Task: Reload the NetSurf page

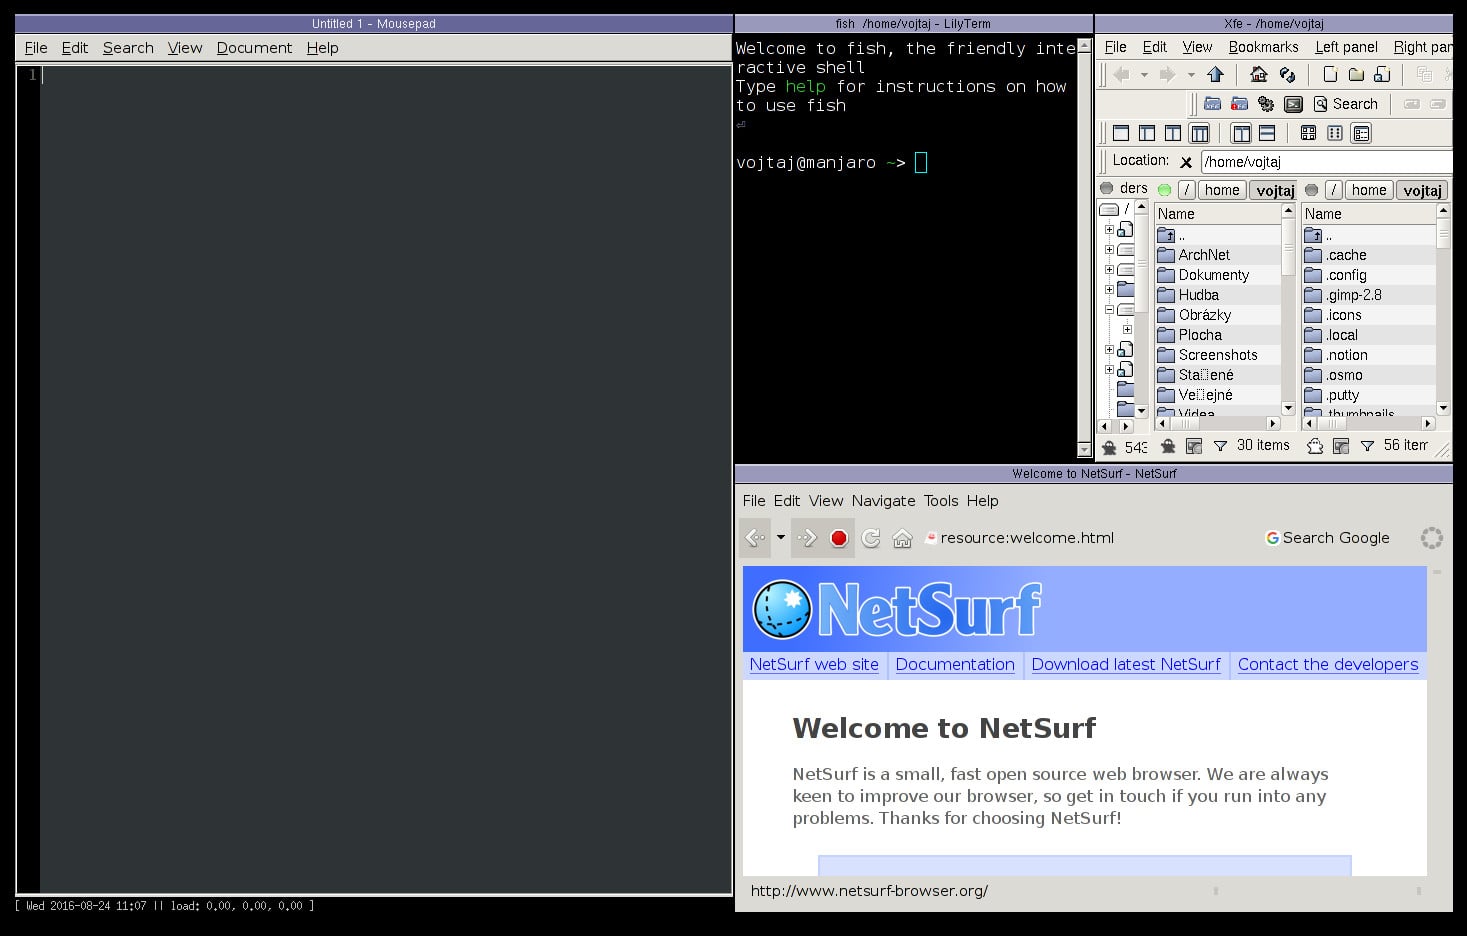Action: (871, 538)
